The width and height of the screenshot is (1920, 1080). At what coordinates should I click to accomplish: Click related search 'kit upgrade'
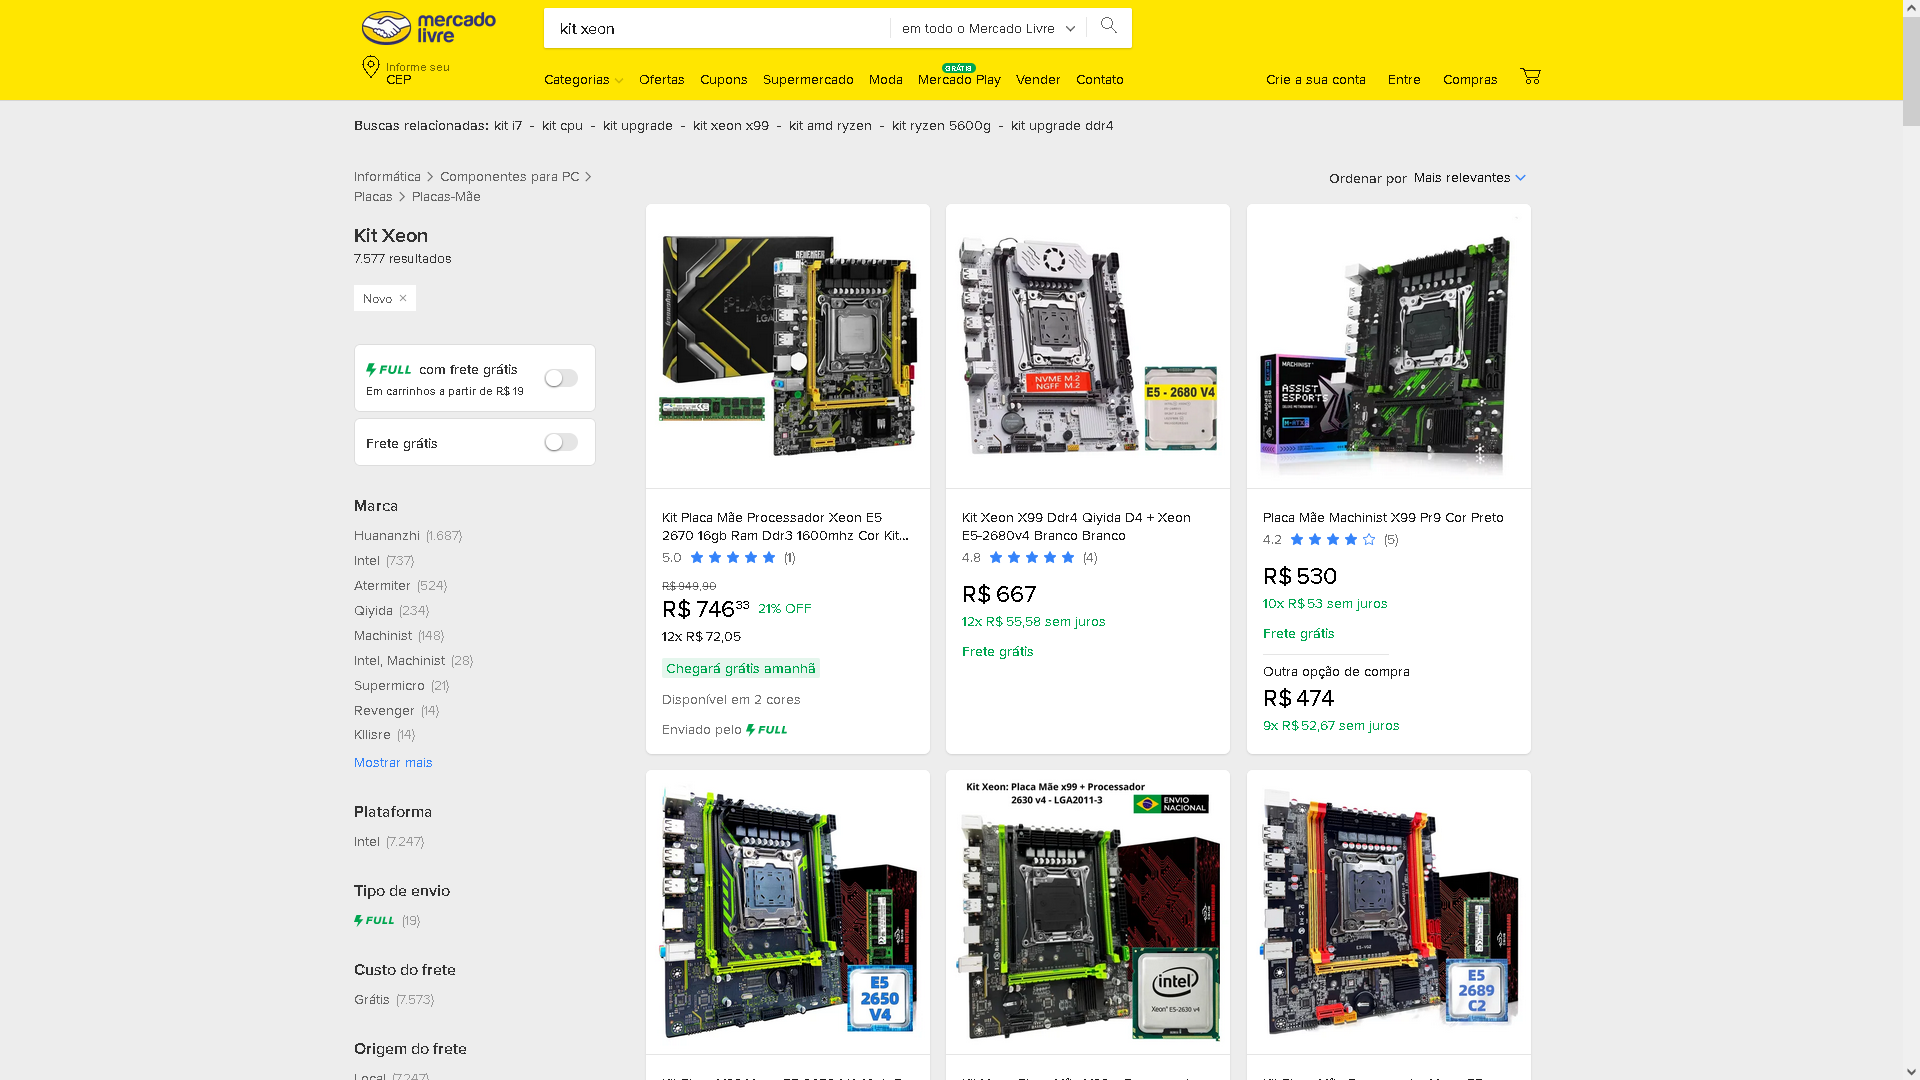(x=638, y=126)
